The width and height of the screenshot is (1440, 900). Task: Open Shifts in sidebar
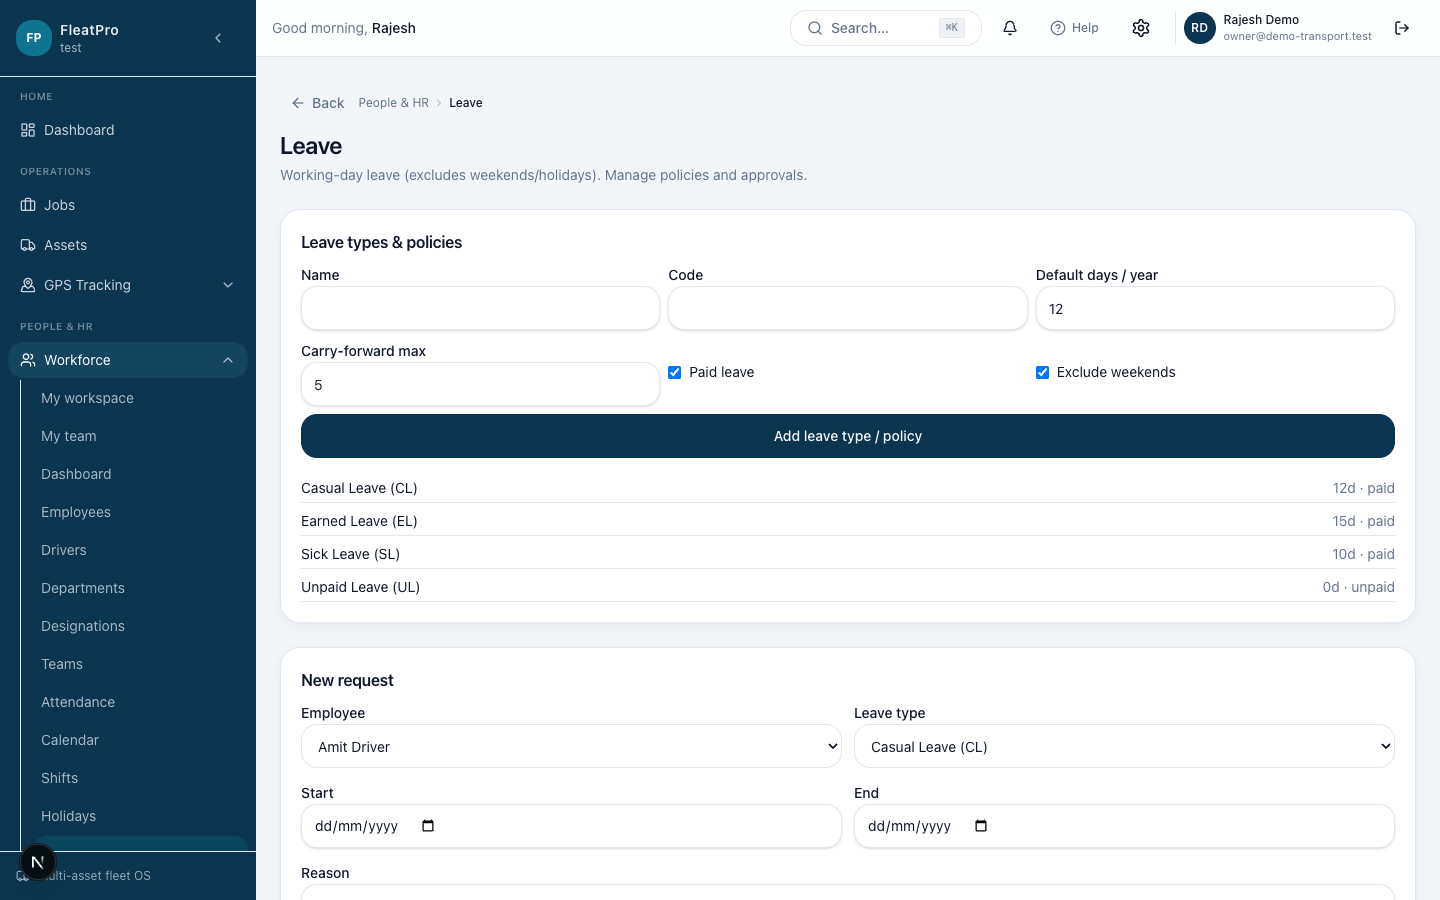pos(60,778)
